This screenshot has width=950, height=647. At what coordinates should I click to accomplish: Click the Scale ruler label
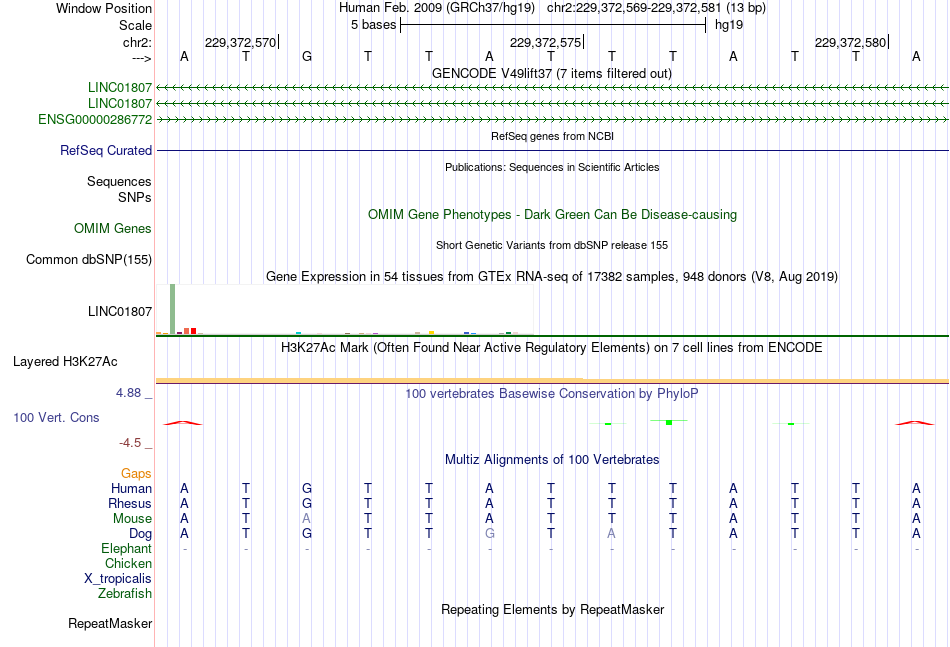136,25
